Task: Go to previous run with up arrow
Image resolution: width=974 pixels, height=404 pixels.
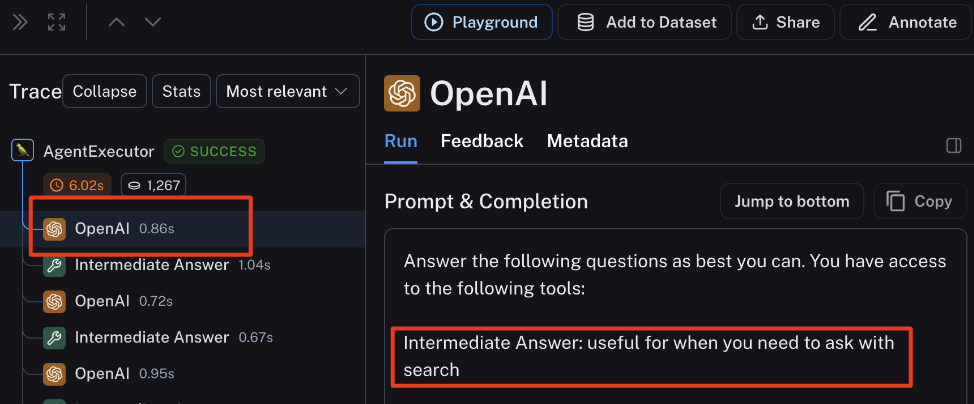Action: [117, 22]
